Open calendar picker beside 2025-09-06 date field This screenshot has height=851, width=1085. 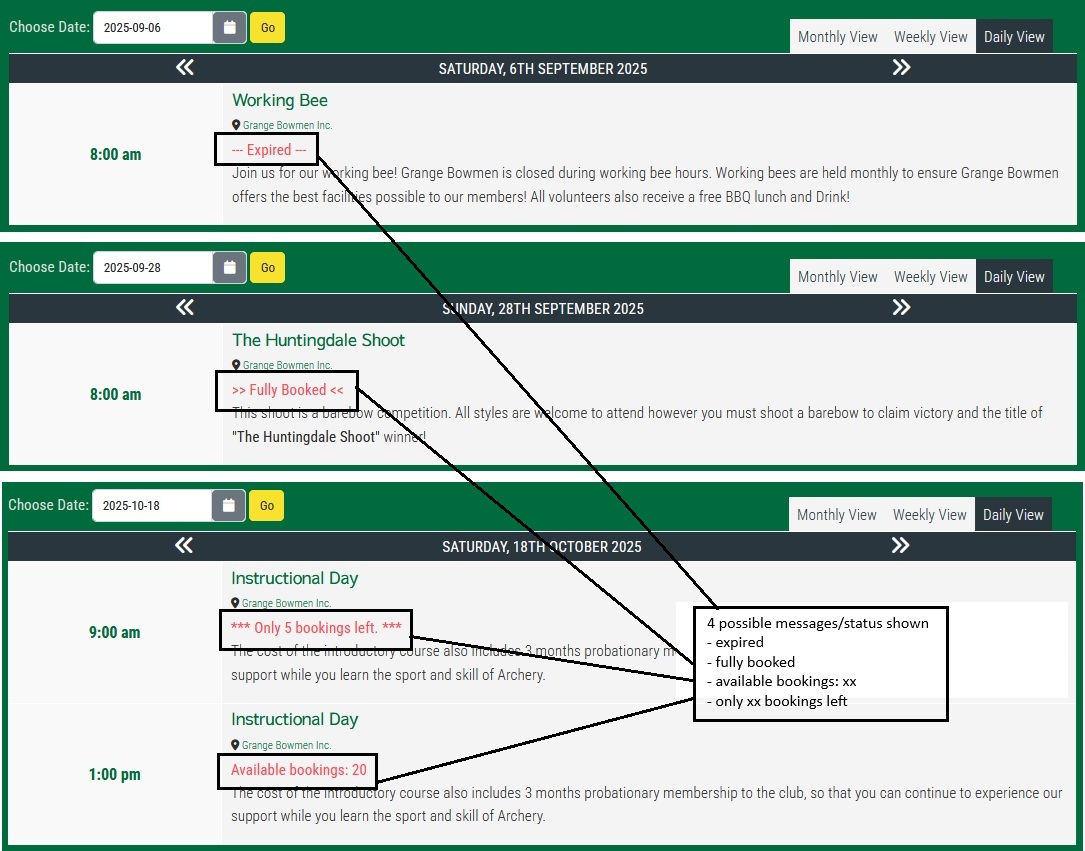click(229, 28)
